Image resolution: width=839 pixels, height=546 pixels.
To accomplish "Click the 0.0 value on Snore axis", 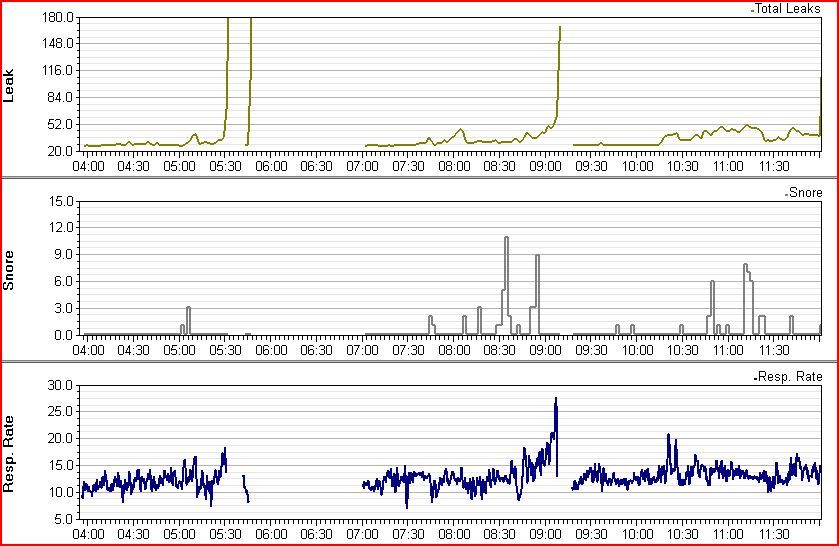I will pos(64,335).
